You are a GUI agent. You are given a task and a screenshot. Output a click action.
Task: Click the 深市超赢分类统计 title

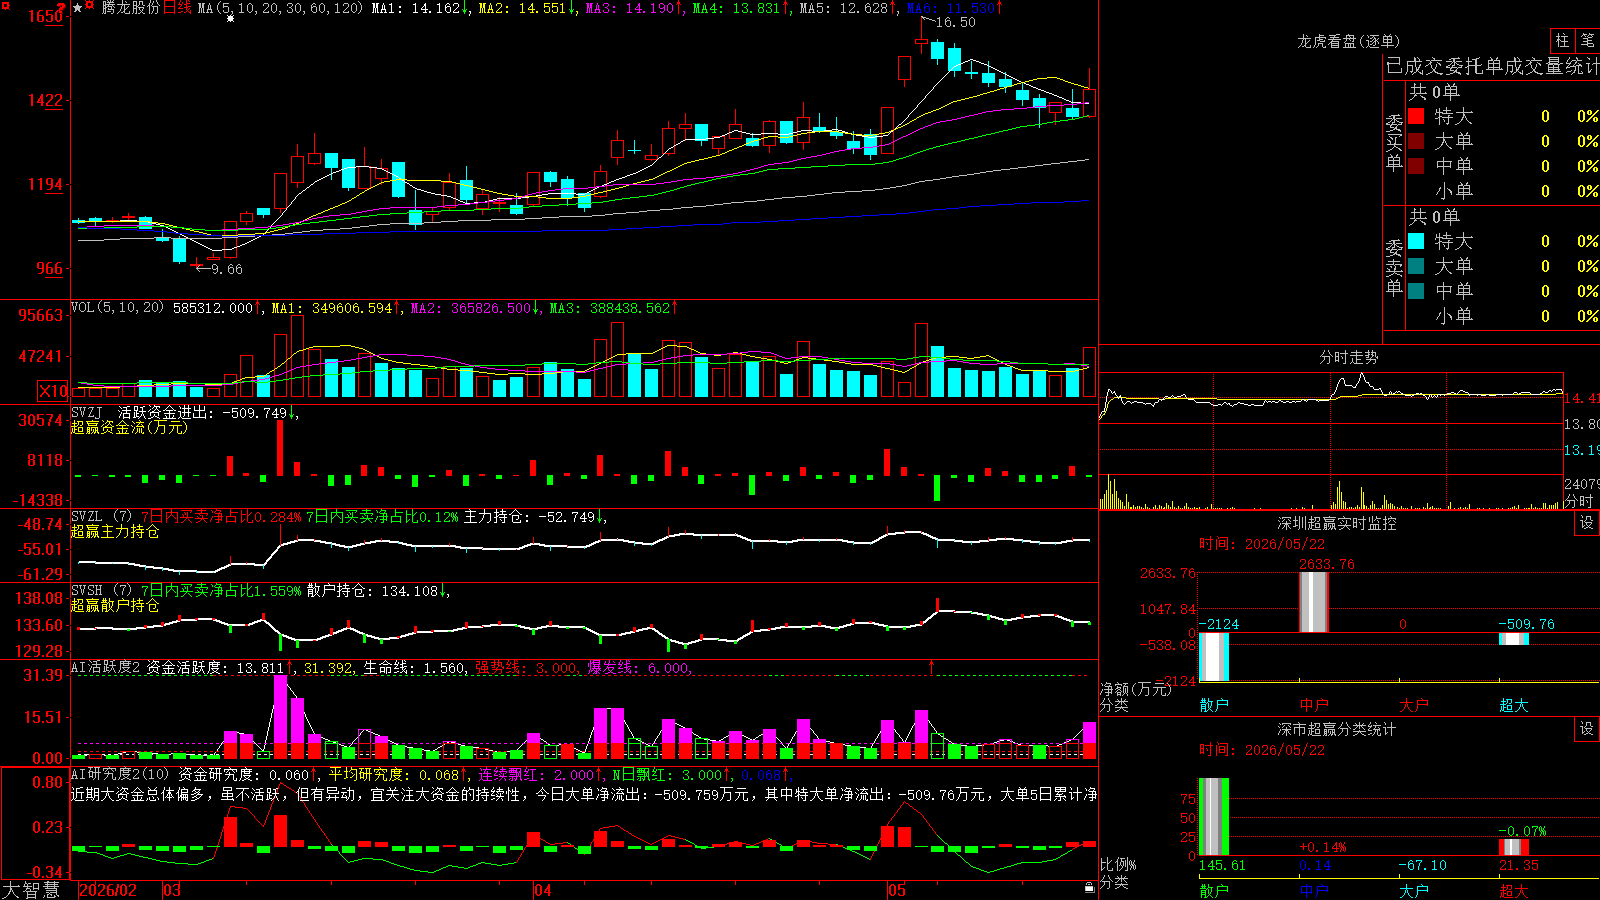pos(1337,729)
